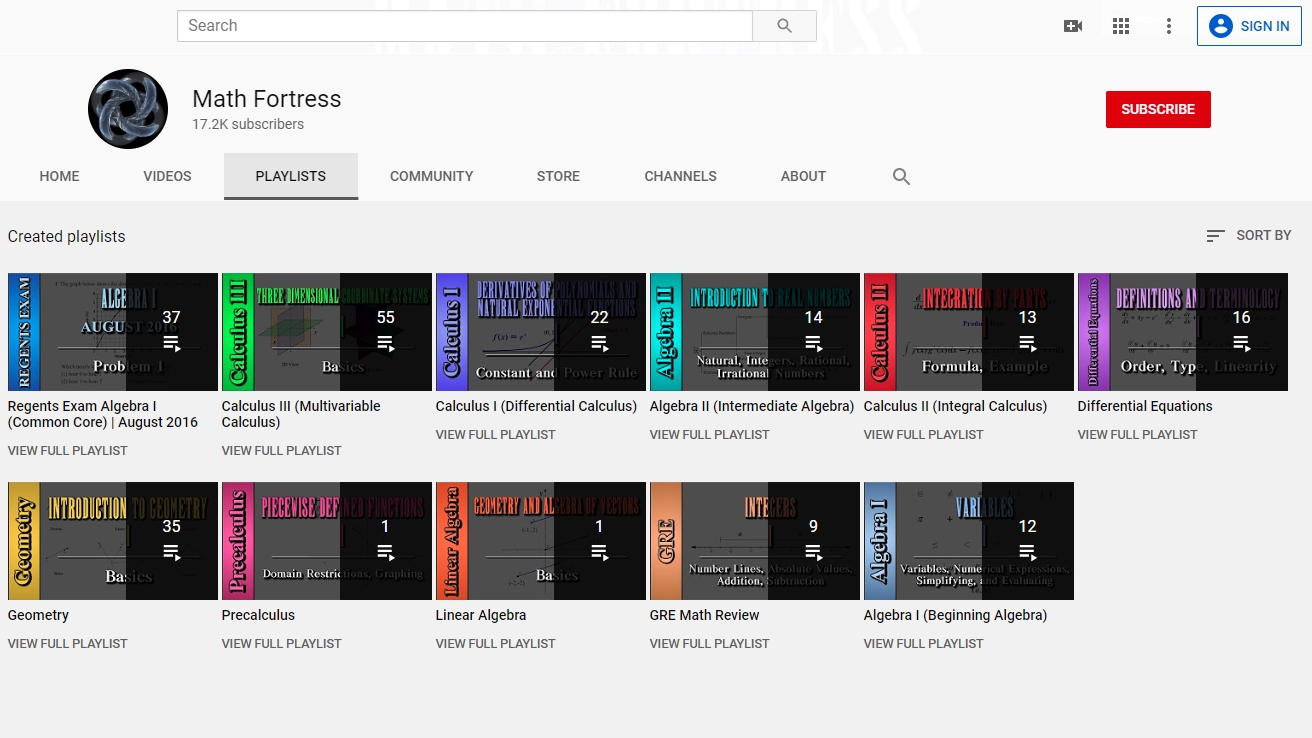Click the Algebra II (Intermediate Algebra) title
Screen dimensions: 1312x738
tap(752, 406)
